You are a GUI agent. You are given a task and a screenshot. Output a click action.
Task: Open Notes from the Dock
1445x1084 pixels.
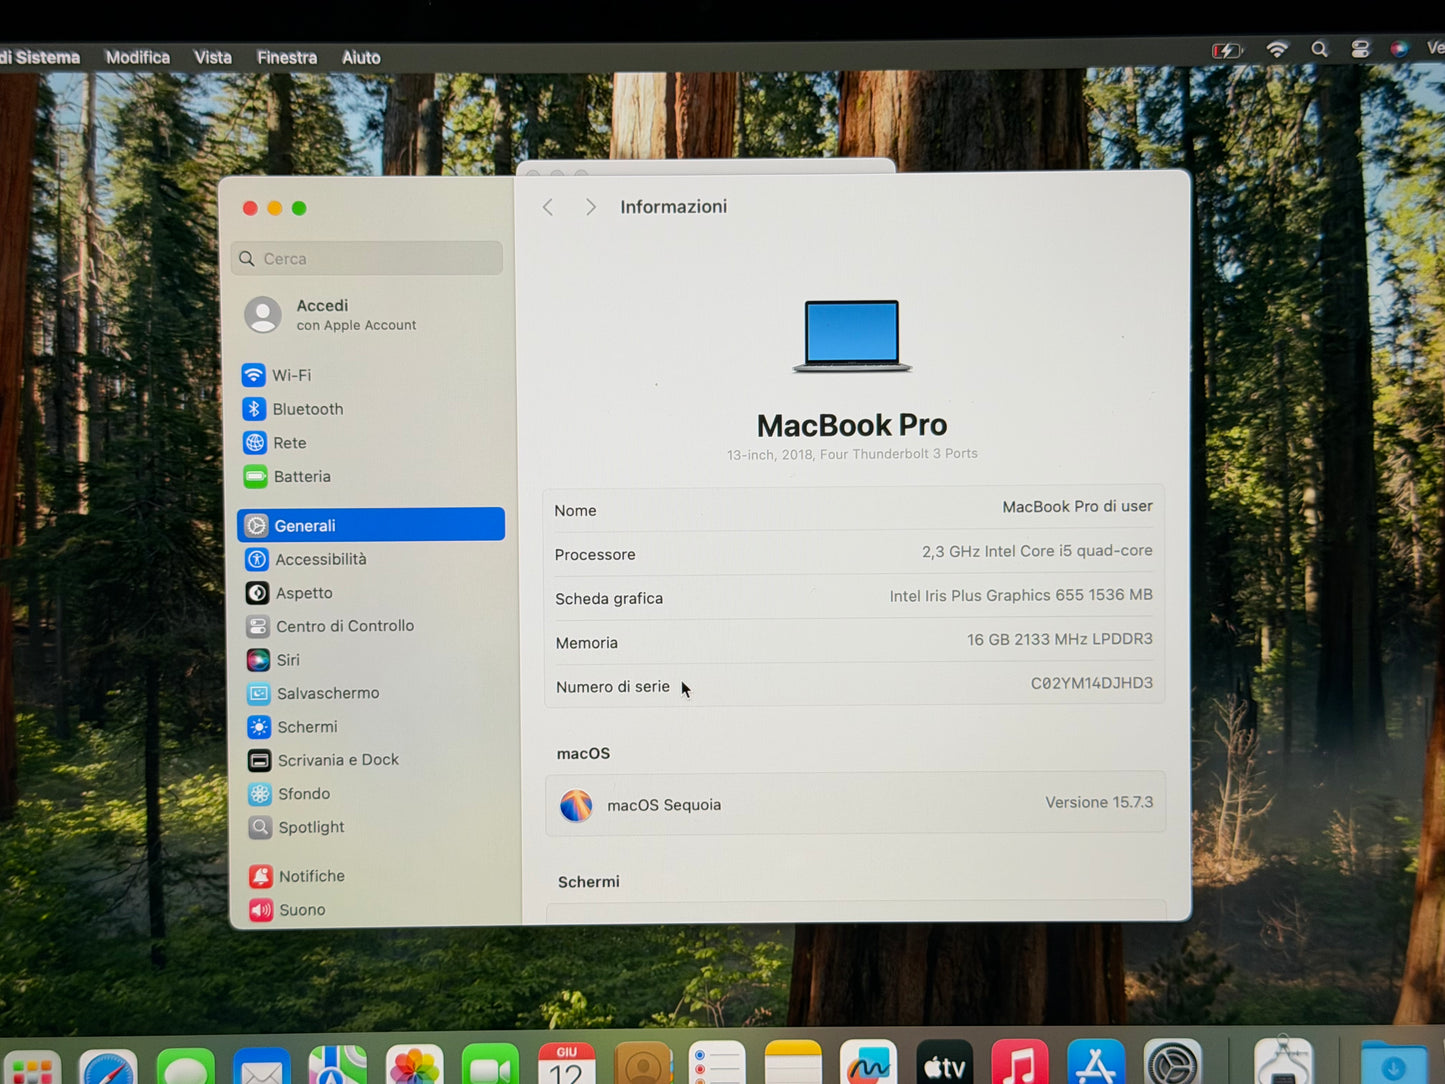point(792,1063)
